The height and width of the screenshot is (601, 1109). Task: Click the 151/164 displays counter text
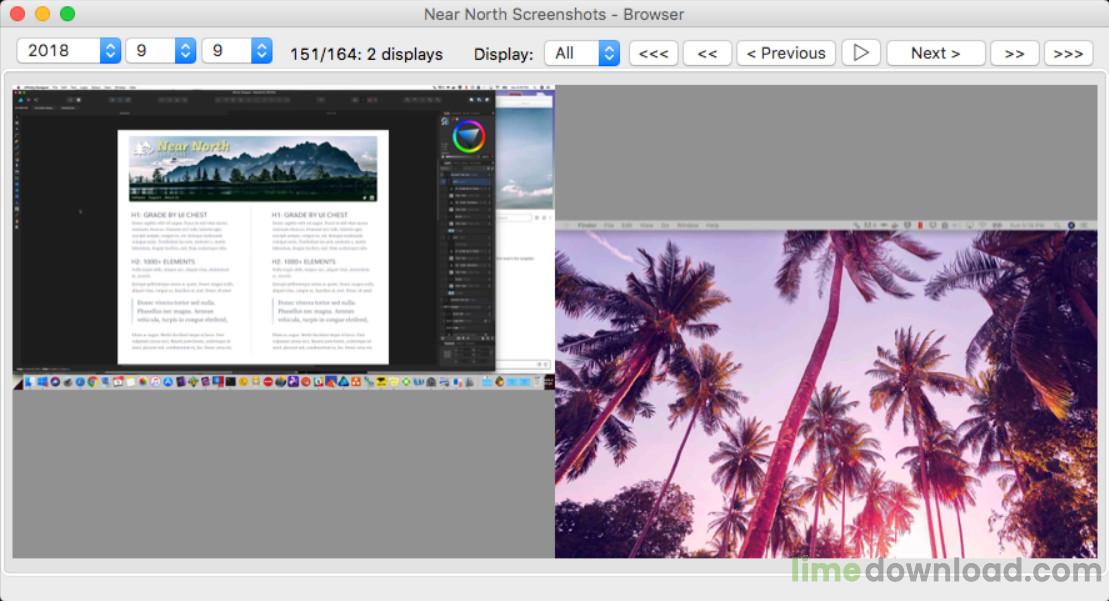(366, 54)
